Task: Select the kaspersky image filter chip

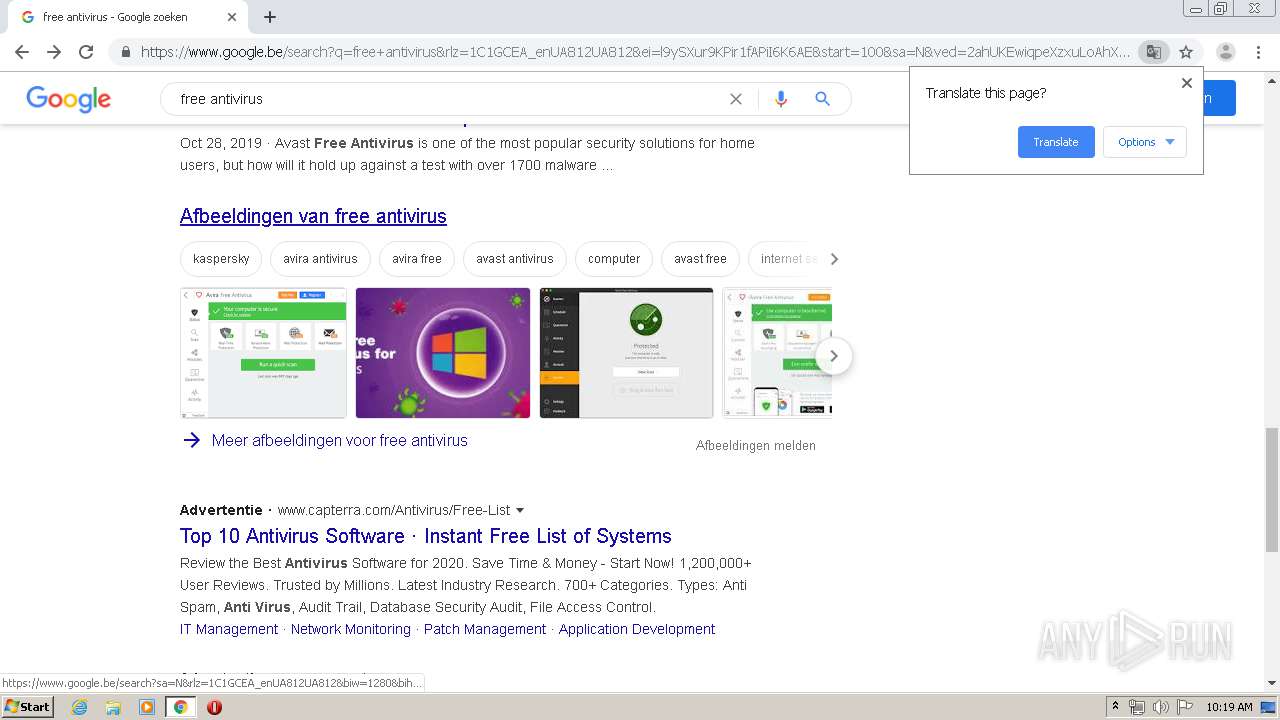Action: coord(221,259)
